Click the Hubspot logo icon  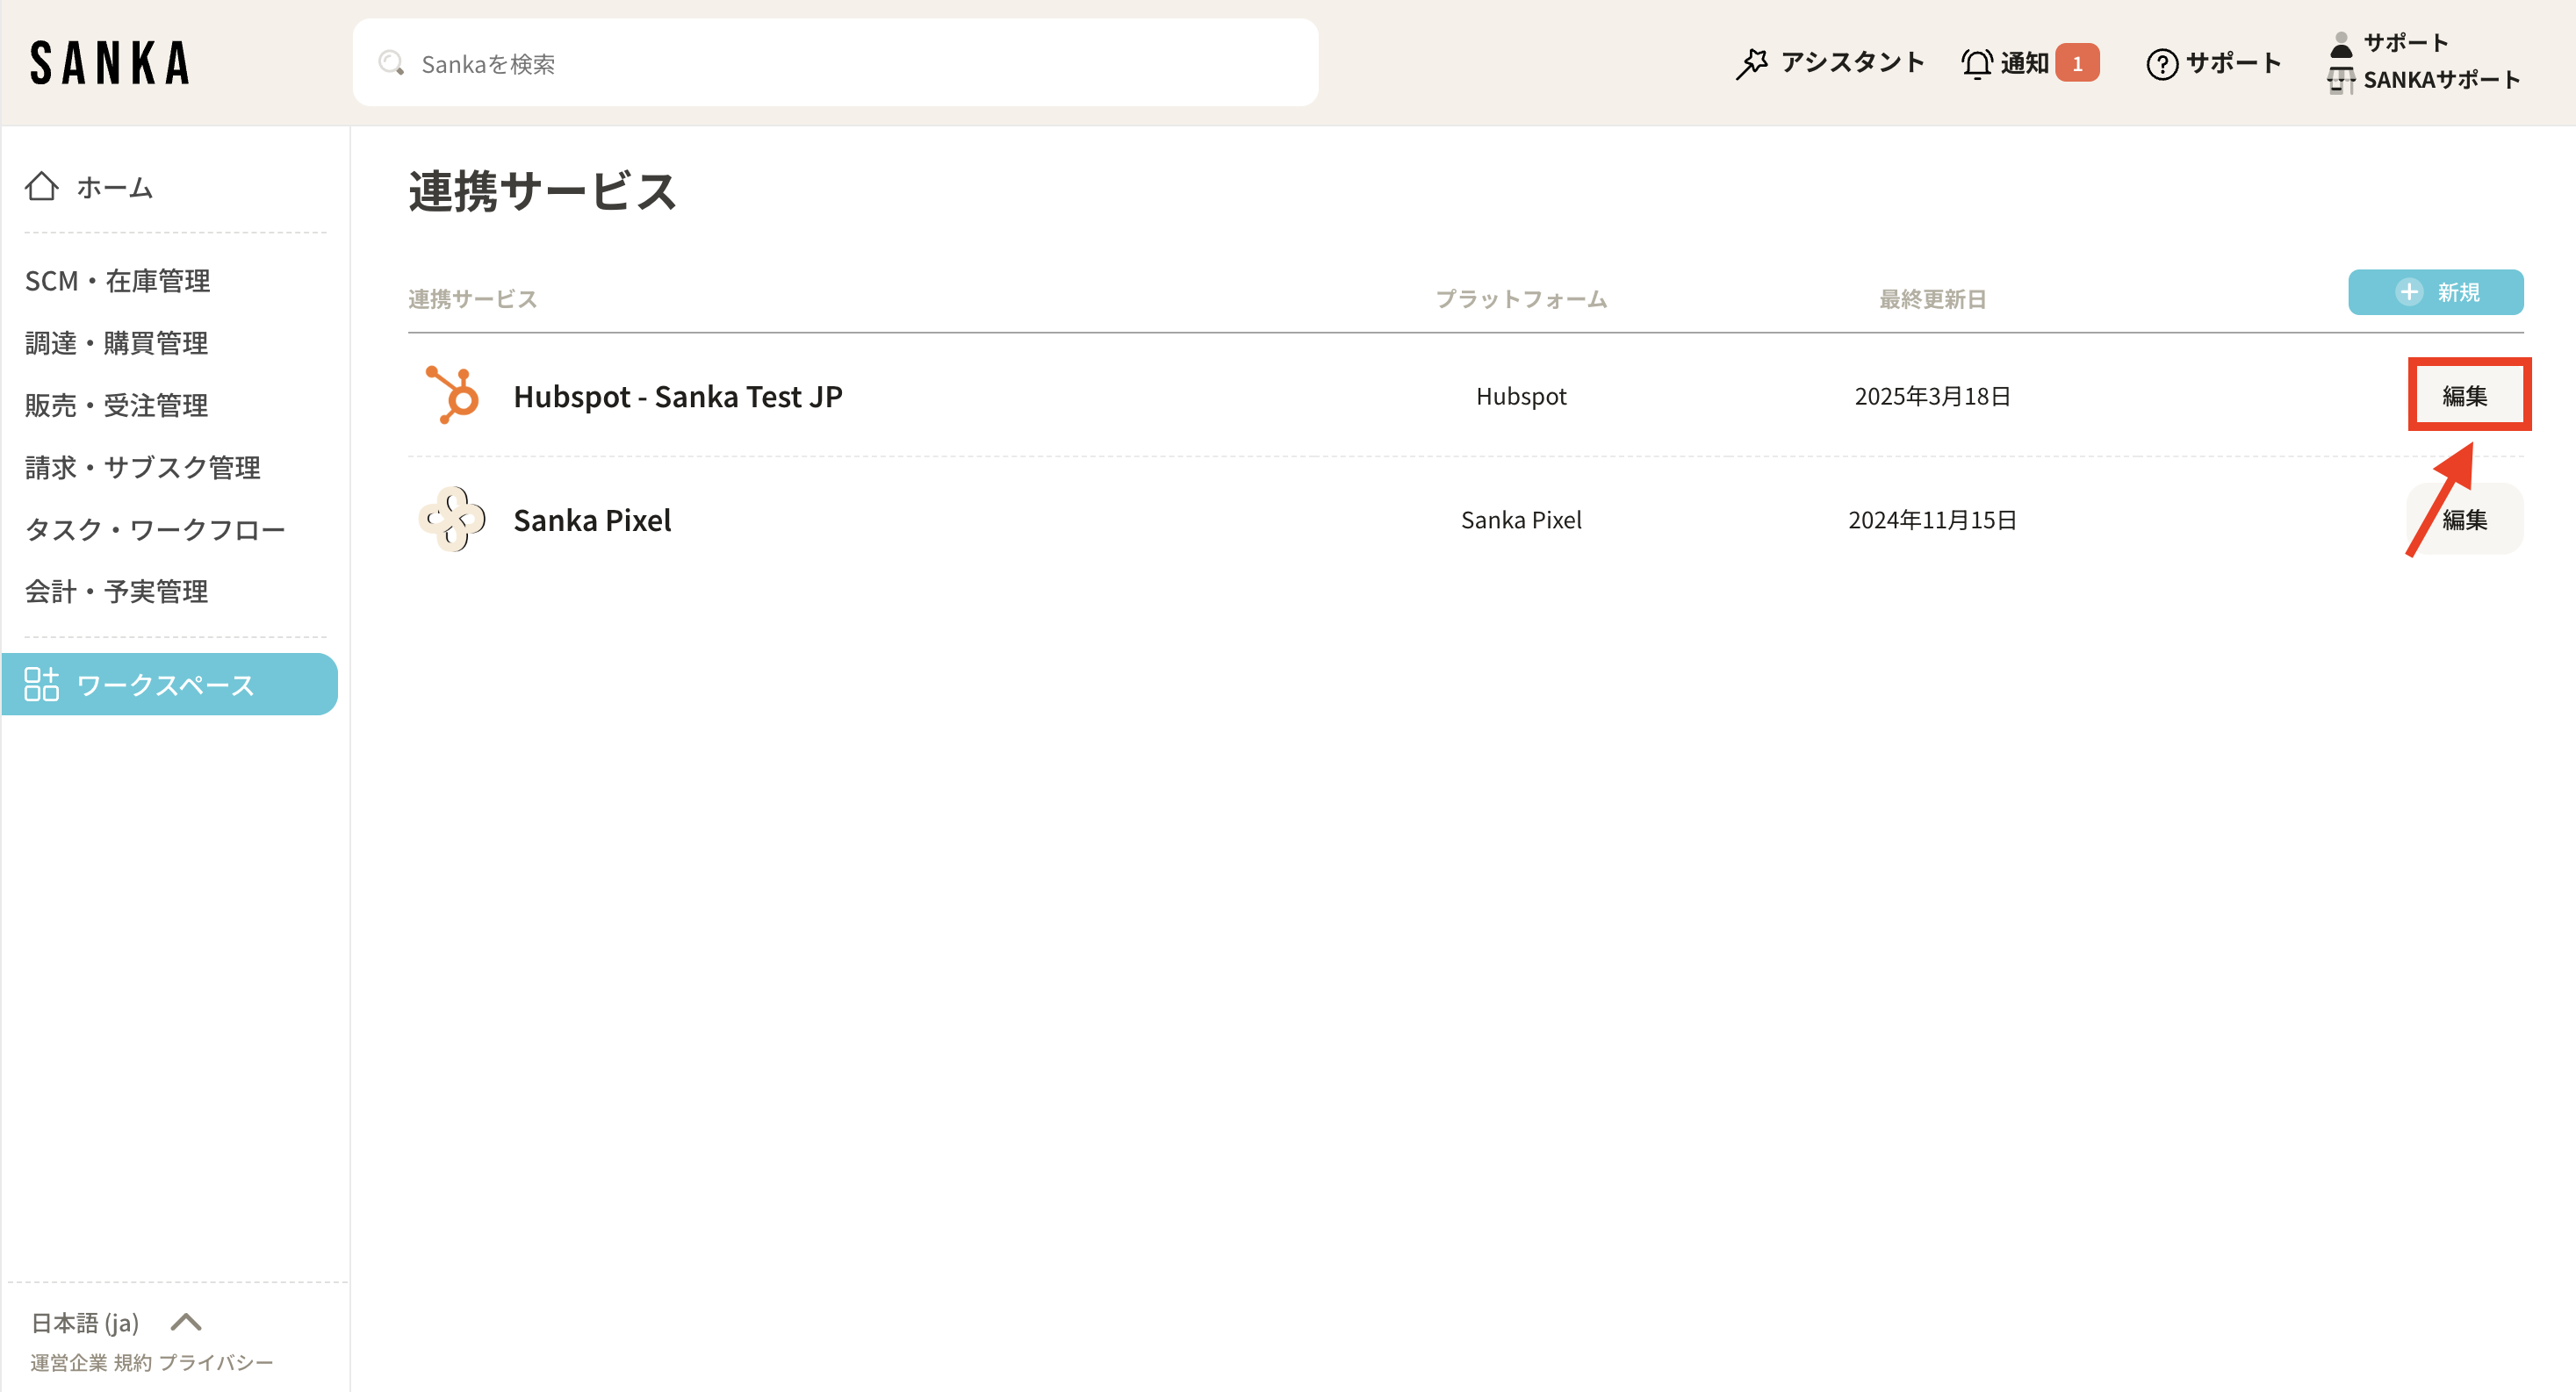(453, 396)
